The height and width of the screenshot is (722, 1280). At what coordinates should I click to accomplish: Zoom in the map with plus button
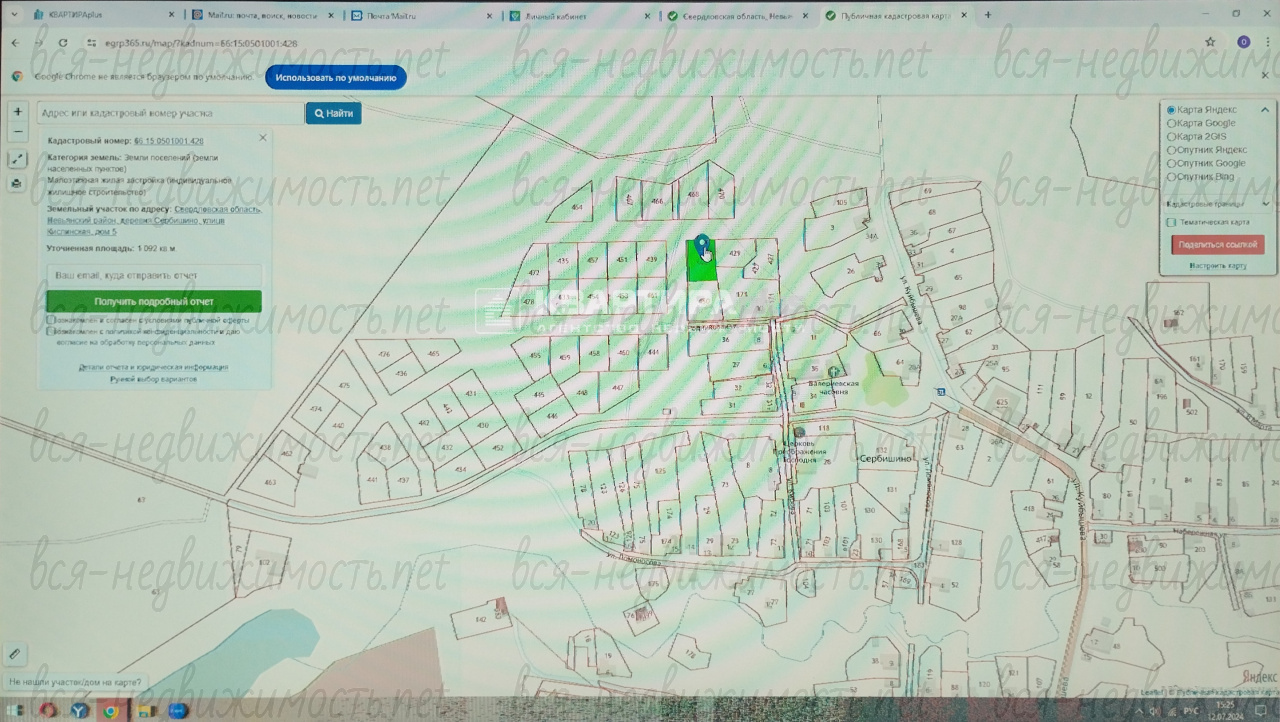pos(17,112)
